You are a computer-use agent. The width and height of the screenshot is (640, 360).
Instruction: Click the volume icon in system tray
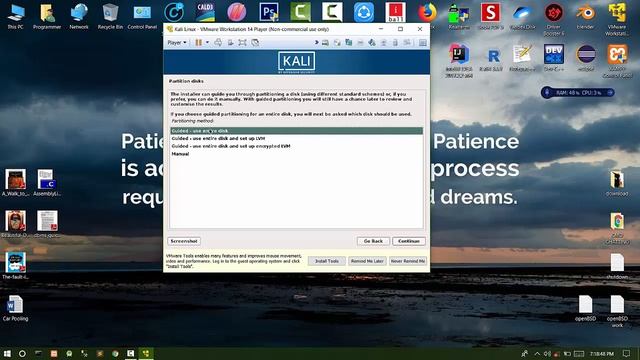click(x=547, y=353)
